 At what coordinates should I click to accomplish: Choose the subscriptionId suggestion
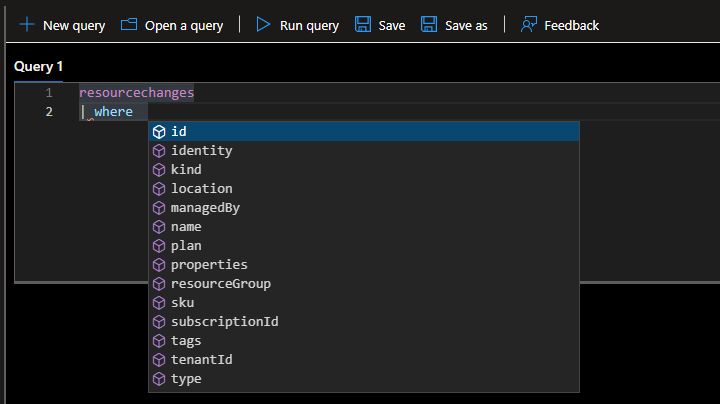click(x=224, y=322)
